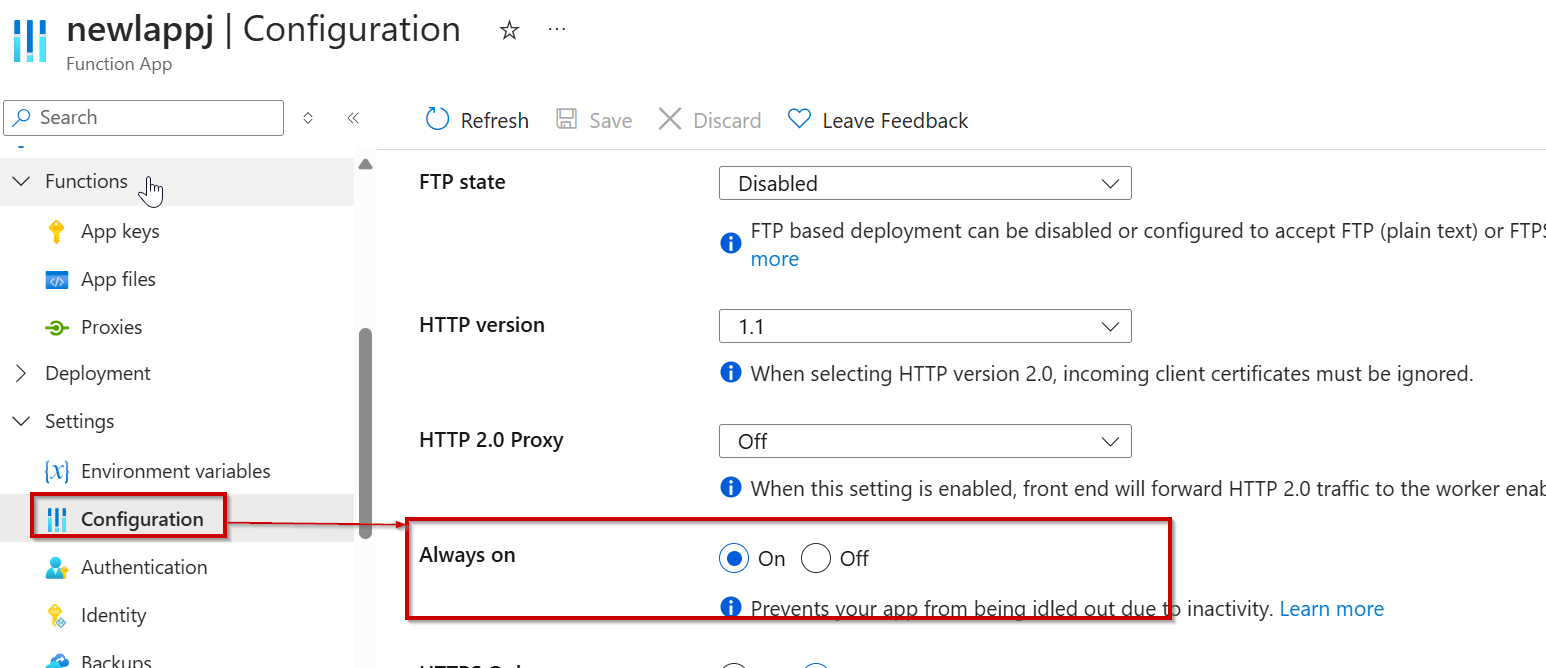Open the ellipsis more options menu
Screen dimensions: 1546x668
pyautogui.click(x=557, y=29)
